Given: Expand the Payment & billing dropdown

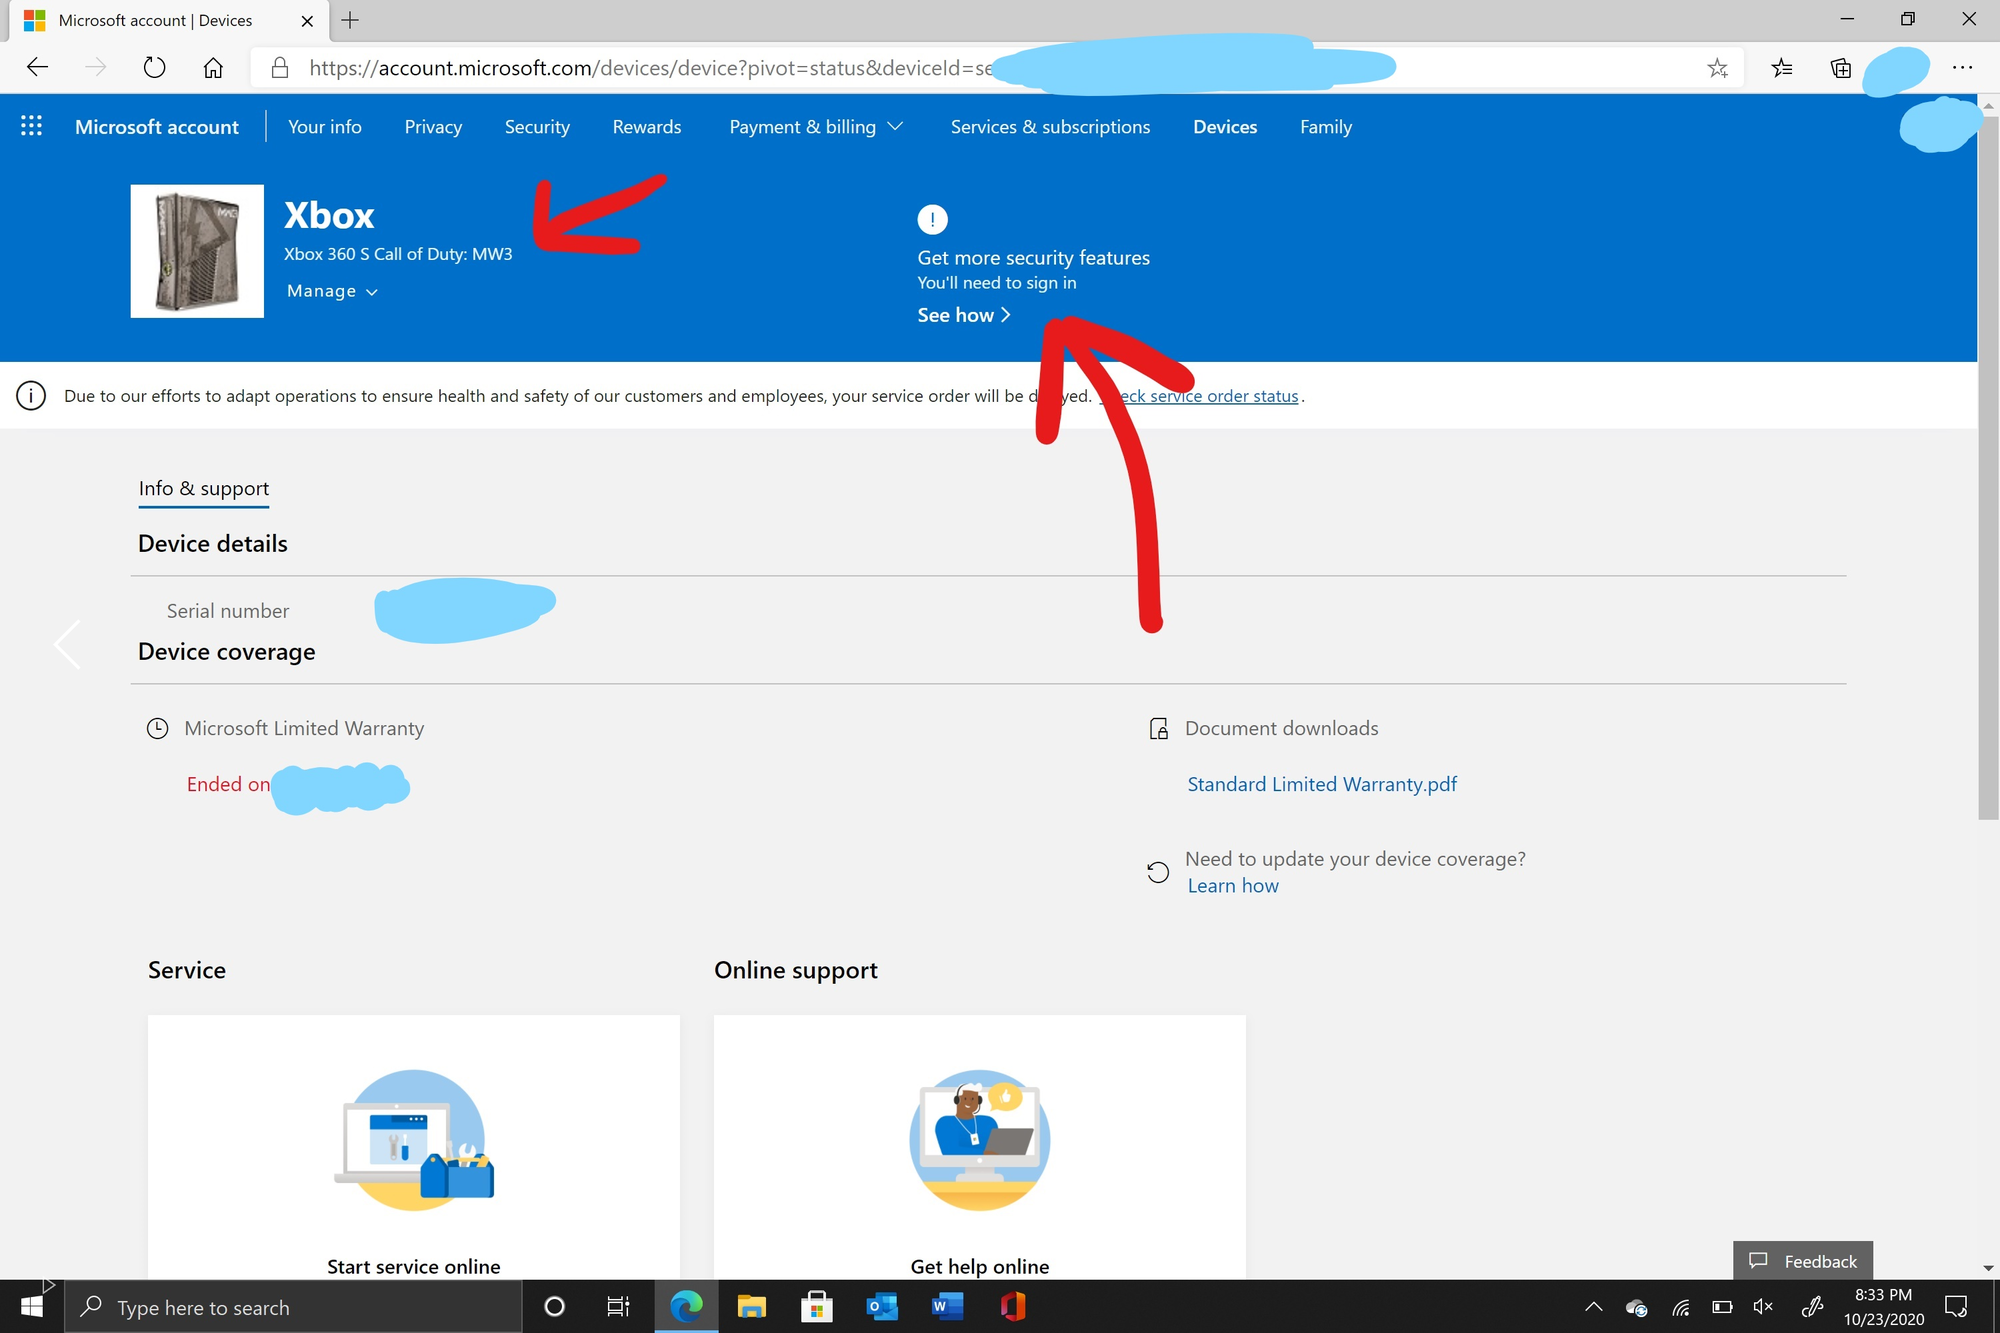Looking at the screenshot, I should click(816, 127).
